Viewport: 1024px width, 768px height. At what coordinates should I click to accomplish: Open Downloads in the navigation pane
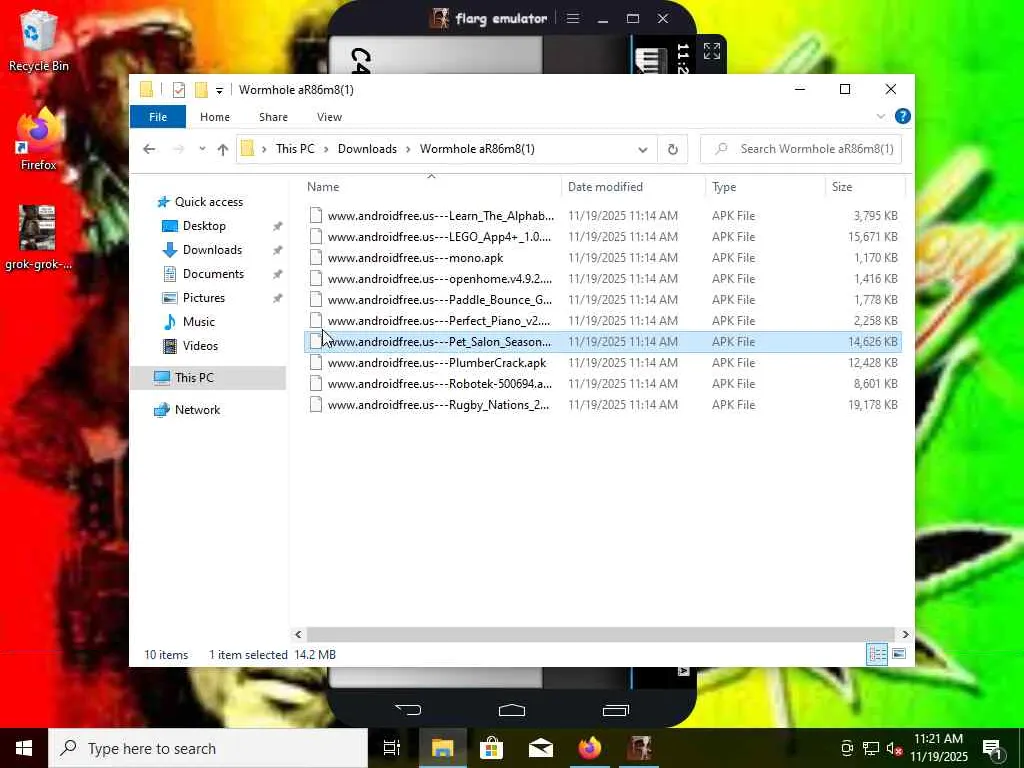[x=212, y=250]
